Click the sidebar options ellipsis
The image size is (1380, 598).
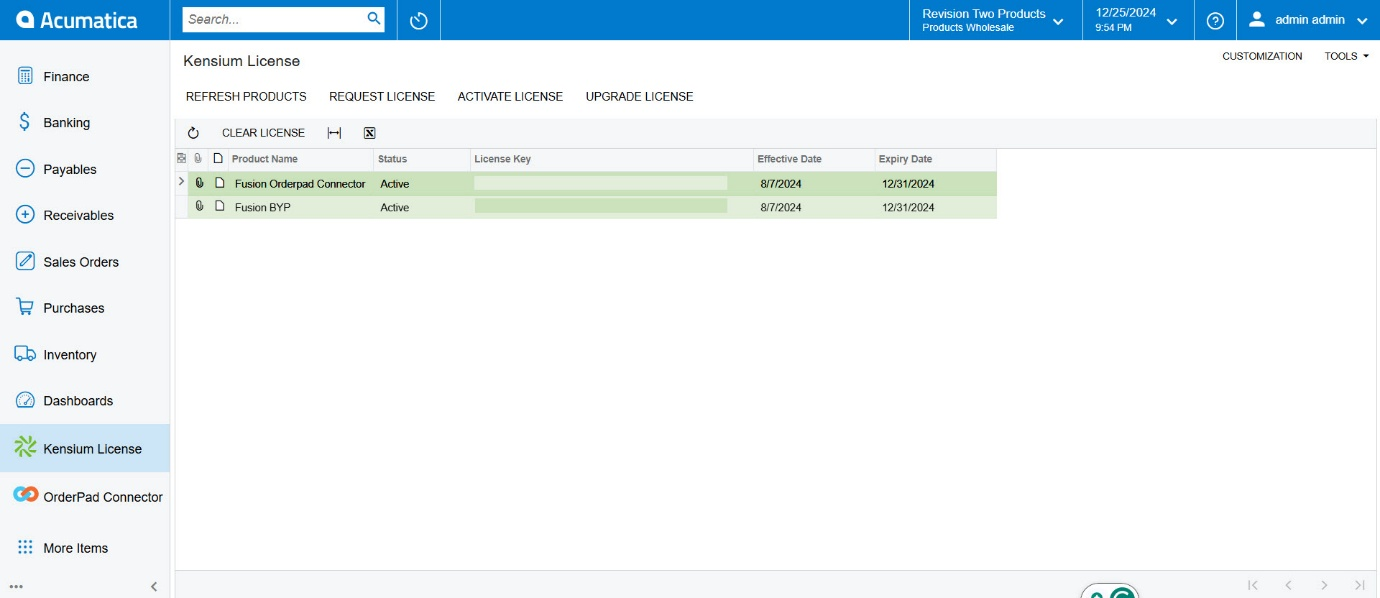(16, 587)
